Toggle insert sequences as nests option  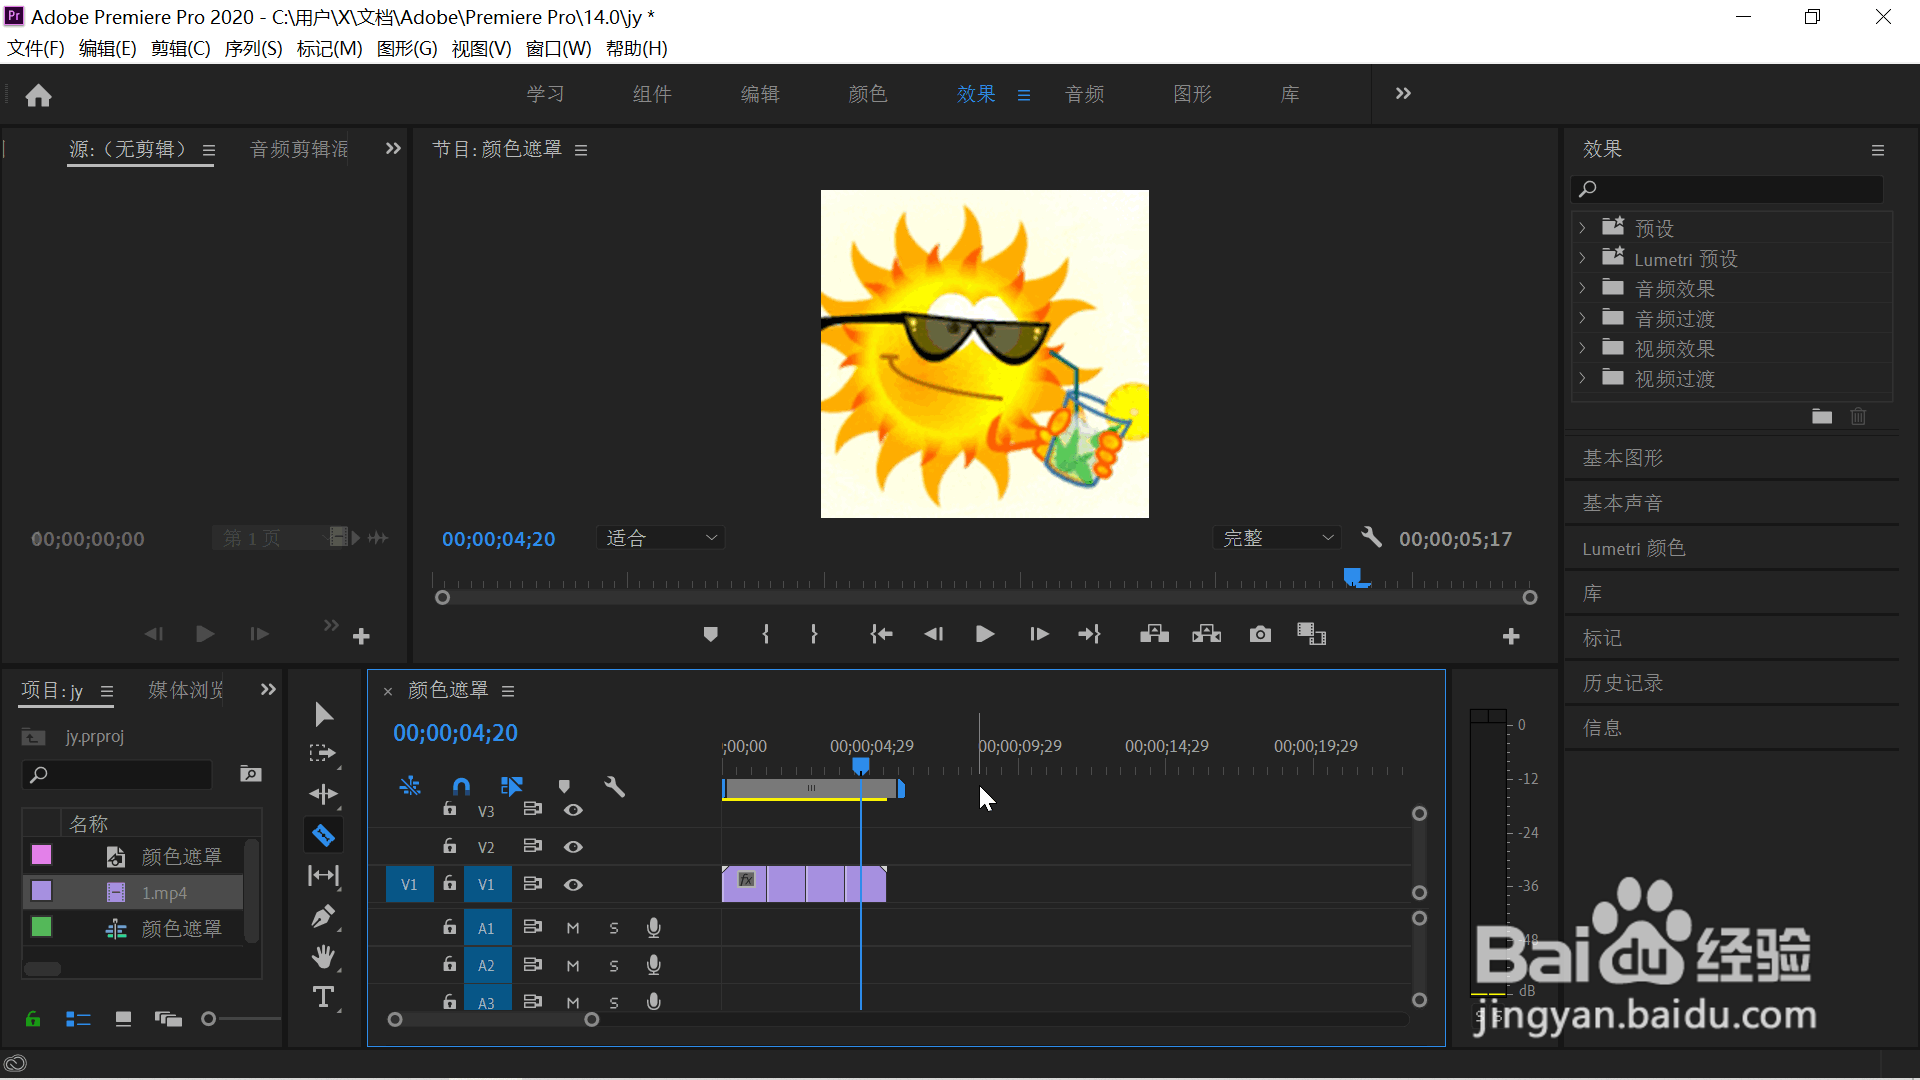410,787
